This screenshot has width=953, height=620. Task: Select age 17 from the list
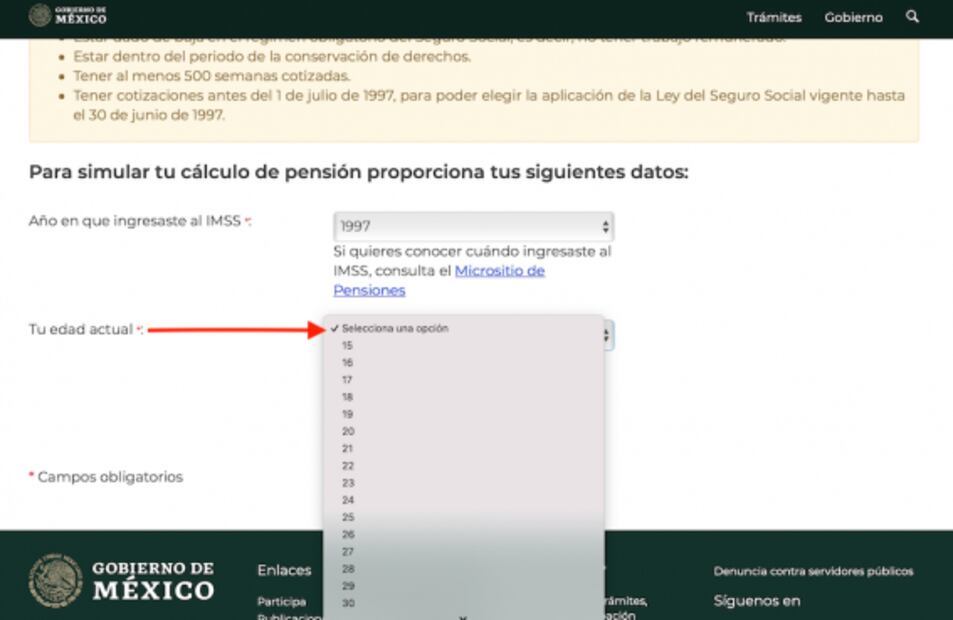click(x=348, y=380)
